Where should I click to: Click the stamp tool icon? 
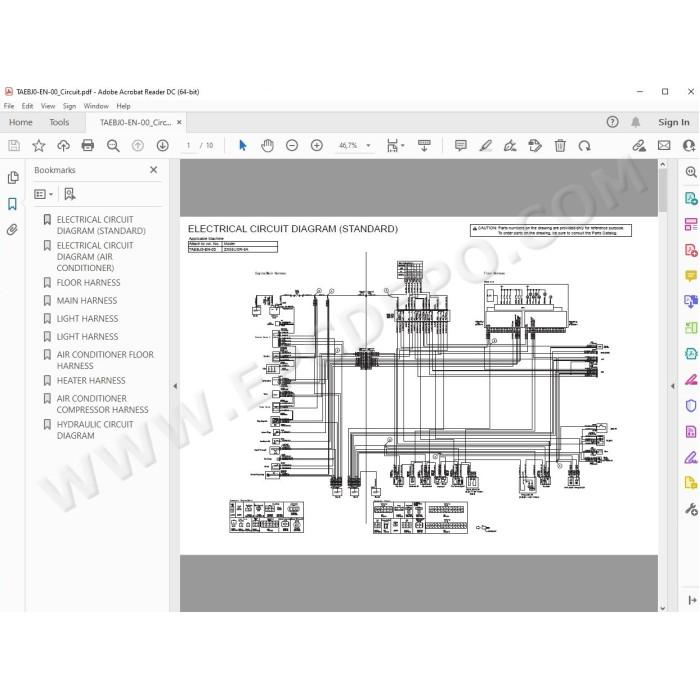(535, 146)
